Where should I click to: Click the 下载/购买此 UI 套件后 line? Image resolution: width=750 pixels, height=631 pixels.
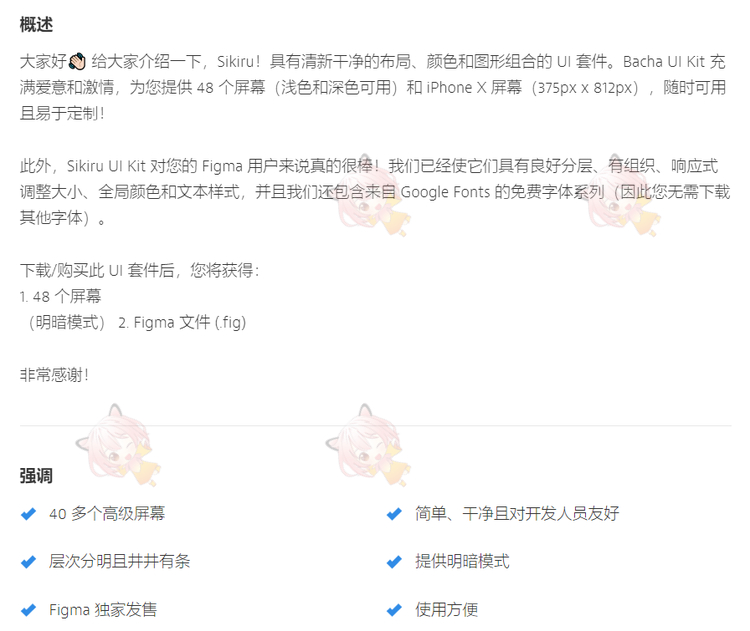point(139,271)
